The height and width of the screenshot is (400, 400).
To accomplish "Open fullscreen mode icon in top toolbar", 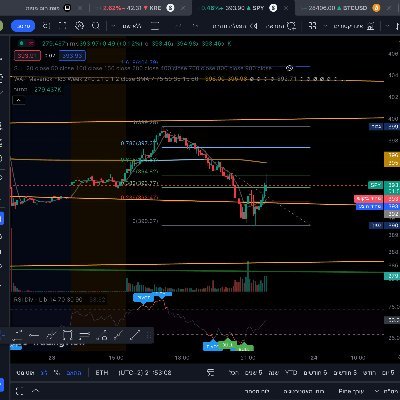I will click(x=62, y=26).
